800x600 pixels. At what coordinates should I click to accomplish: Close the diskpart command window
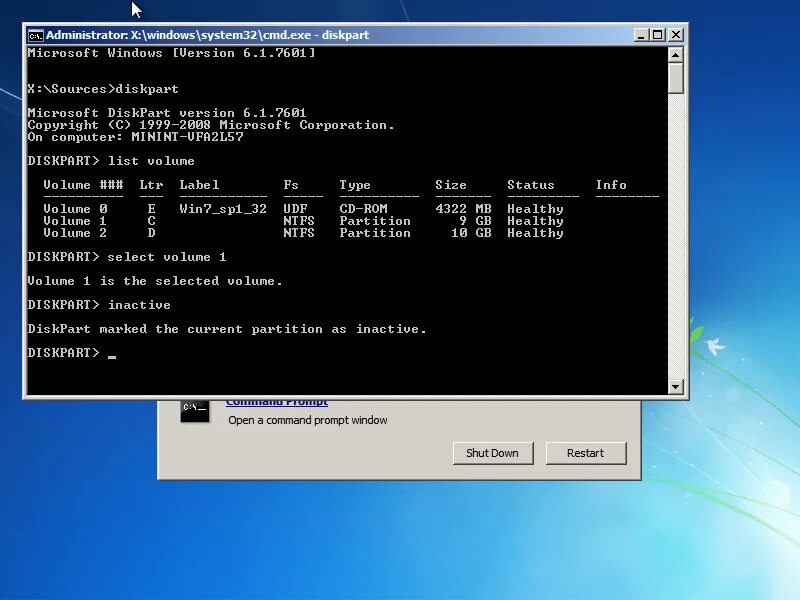[676, 35]
